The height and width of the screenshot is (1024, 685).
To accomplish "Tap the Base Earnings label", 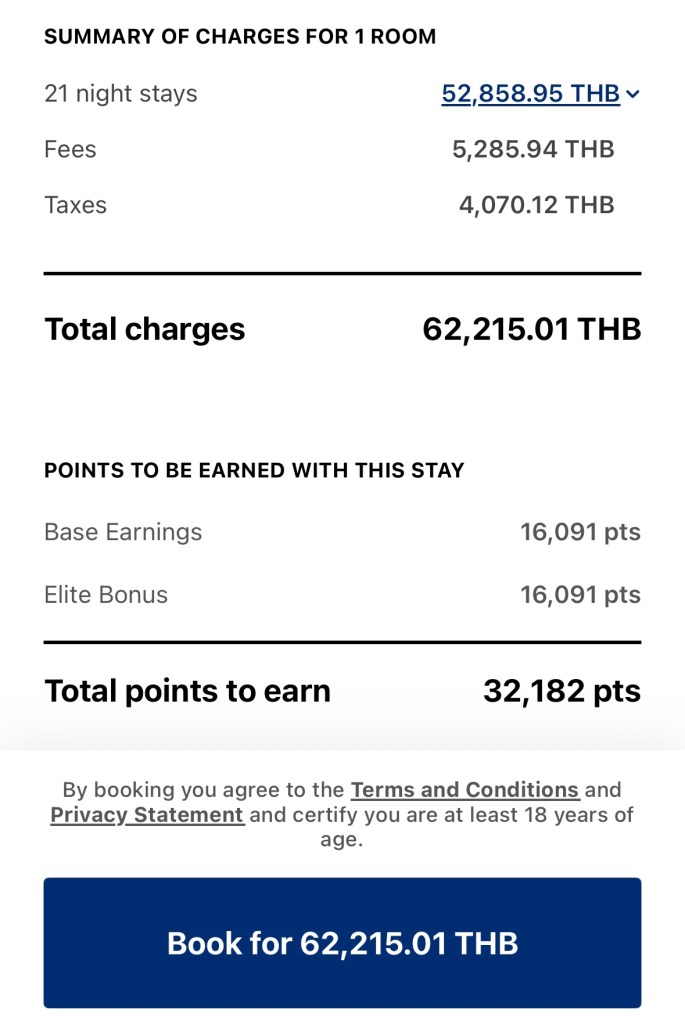I will (123, 532).
